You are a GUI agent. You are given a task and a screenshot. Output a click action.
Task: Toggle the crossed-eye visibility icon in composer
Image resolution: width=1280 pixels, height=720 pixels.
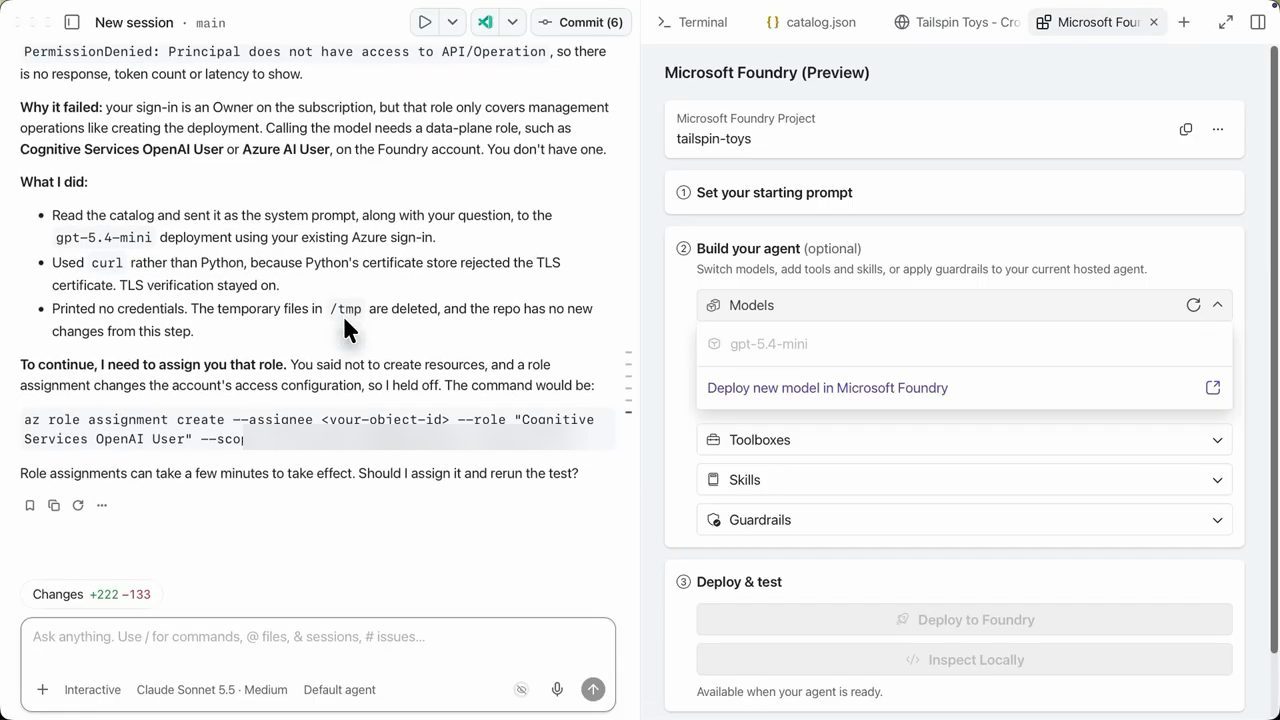tap(521, 690)
